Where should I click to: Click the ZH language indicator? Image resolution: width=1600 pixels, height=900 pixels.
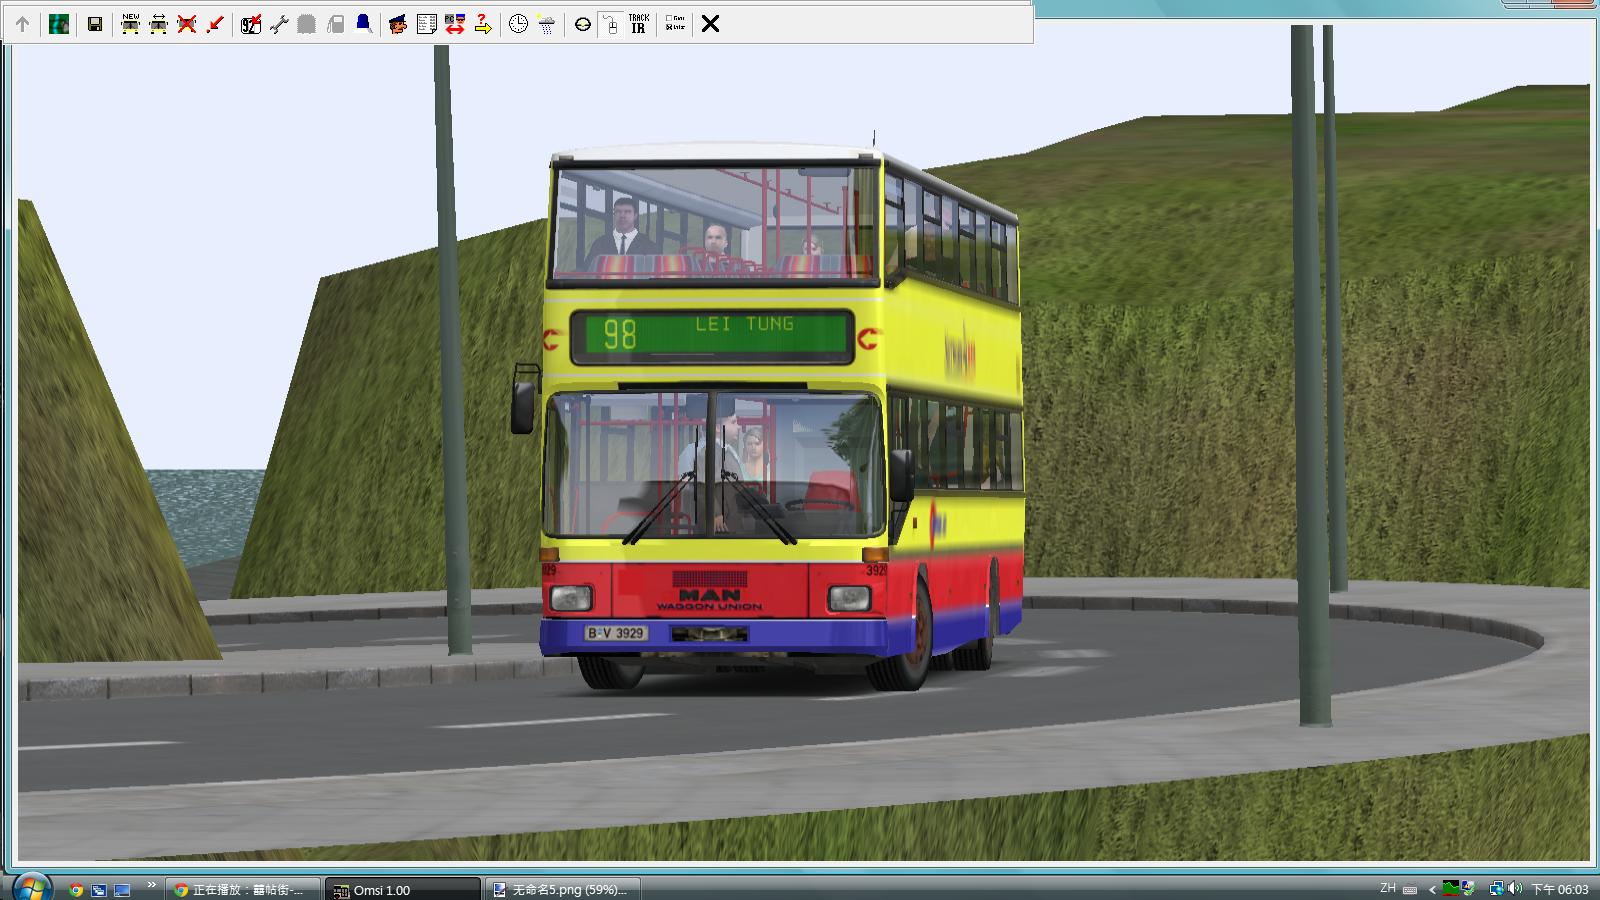pos(1388,888)
